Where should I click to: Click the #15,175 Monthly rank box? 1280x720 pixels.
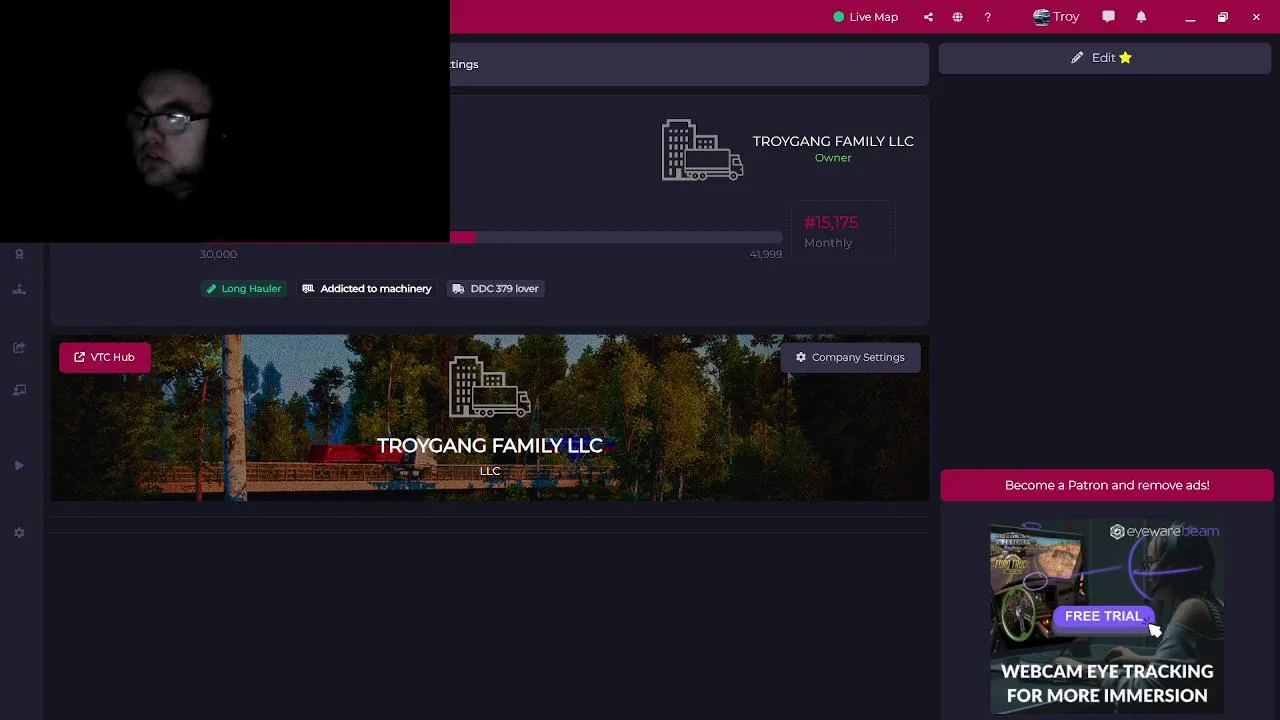(842, 231)
